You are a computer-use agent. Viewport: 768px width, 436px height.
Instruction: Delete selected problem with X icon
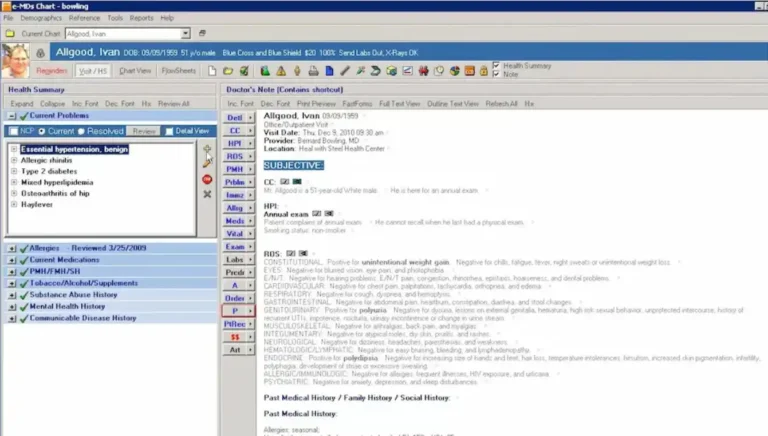pyautogui.click(x=207, y=194)
